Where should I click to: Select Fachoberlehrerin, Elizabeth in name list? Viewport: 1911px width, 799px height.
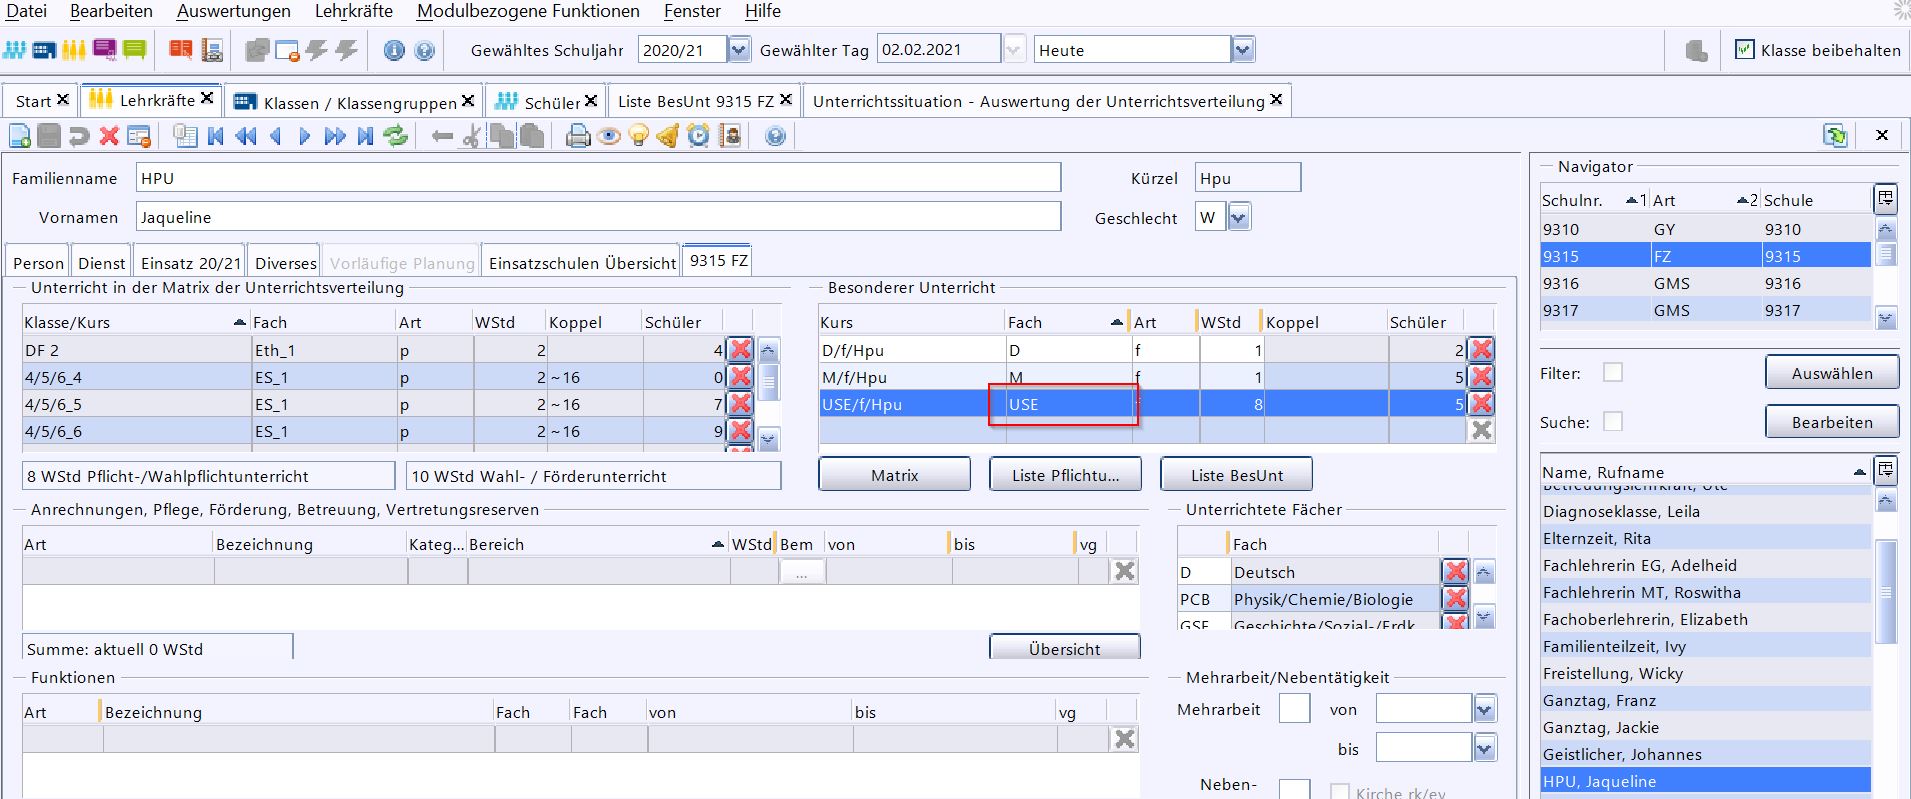(1705, 619)
